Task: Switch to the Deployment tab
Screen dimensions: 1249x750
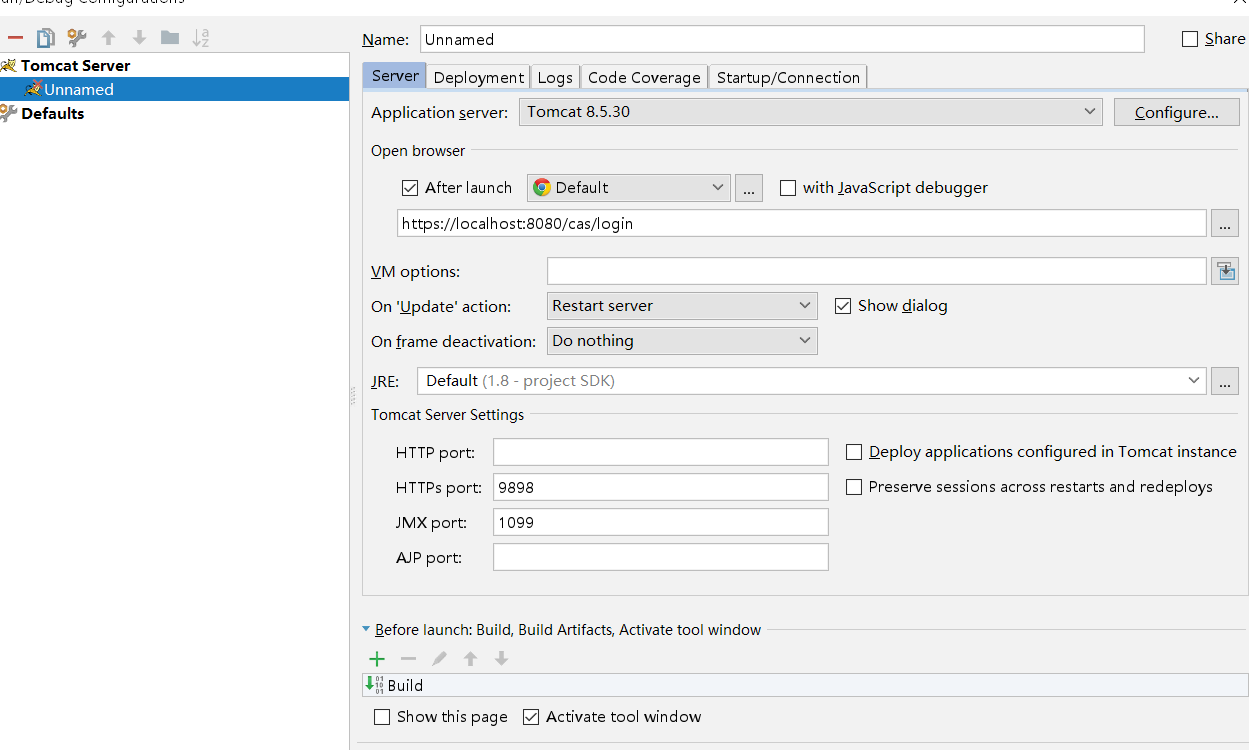Action: click(x=478, y=76)
